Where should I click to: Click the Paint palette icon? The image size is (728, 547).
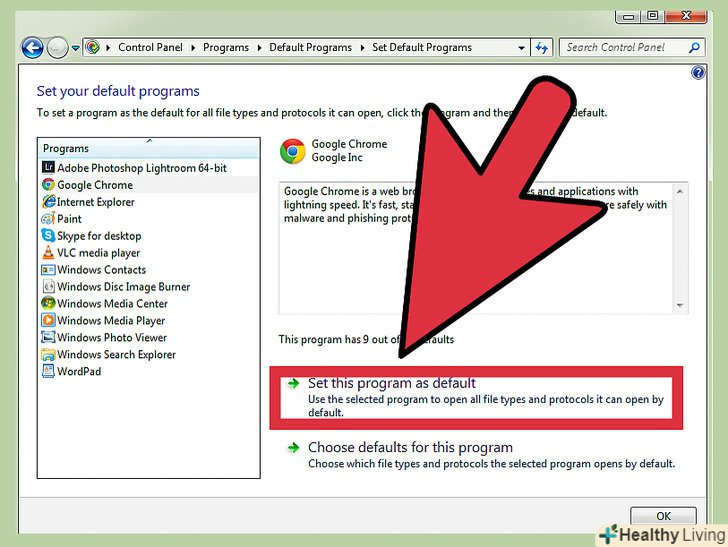tap(48, 218)
